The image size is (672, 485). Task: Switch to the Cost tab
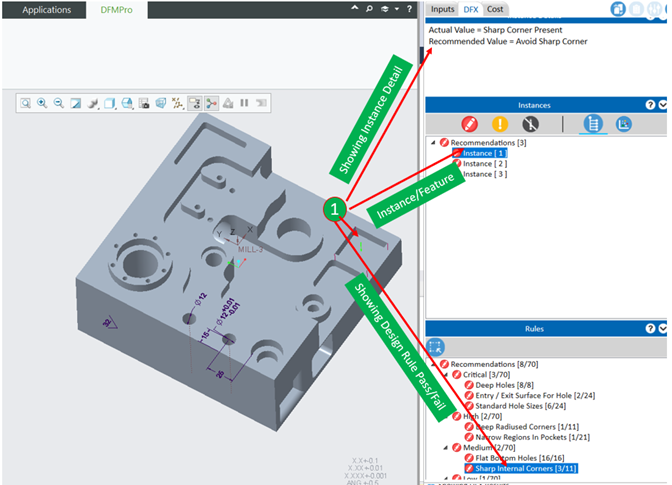pyautogui.click(x=495, y=9)
